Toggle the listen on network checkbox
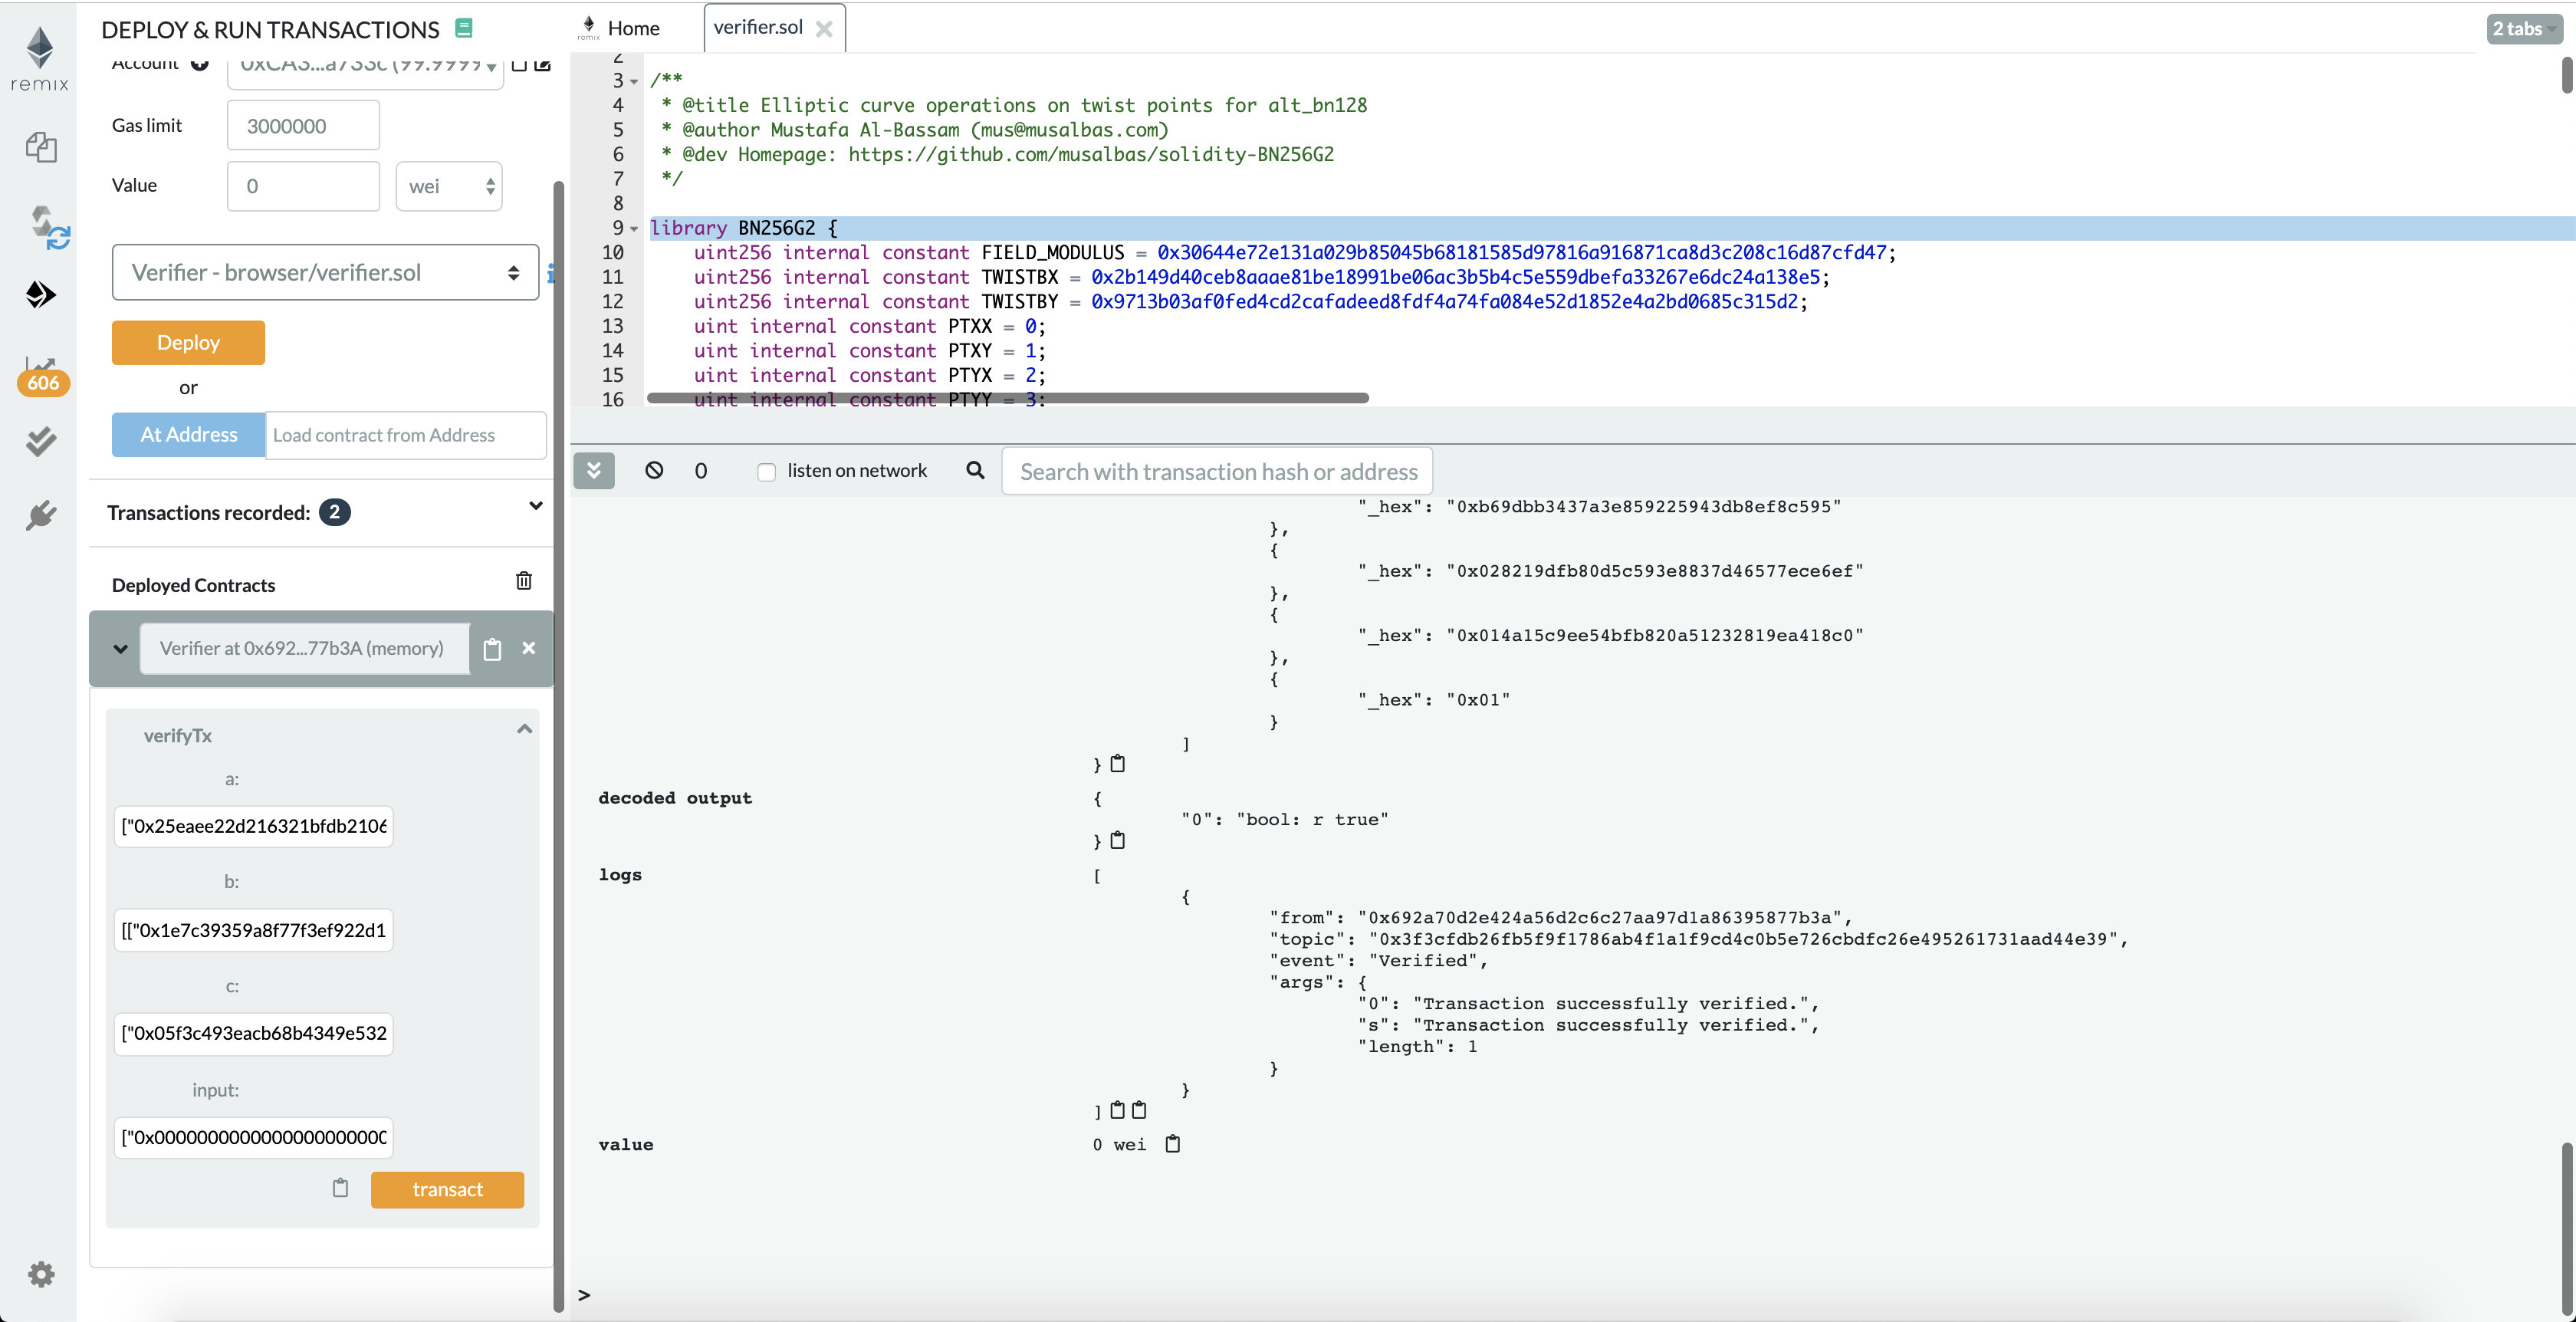Image resolution: width=2576 pixels, height=1322 pixels. tap(766, 471)
